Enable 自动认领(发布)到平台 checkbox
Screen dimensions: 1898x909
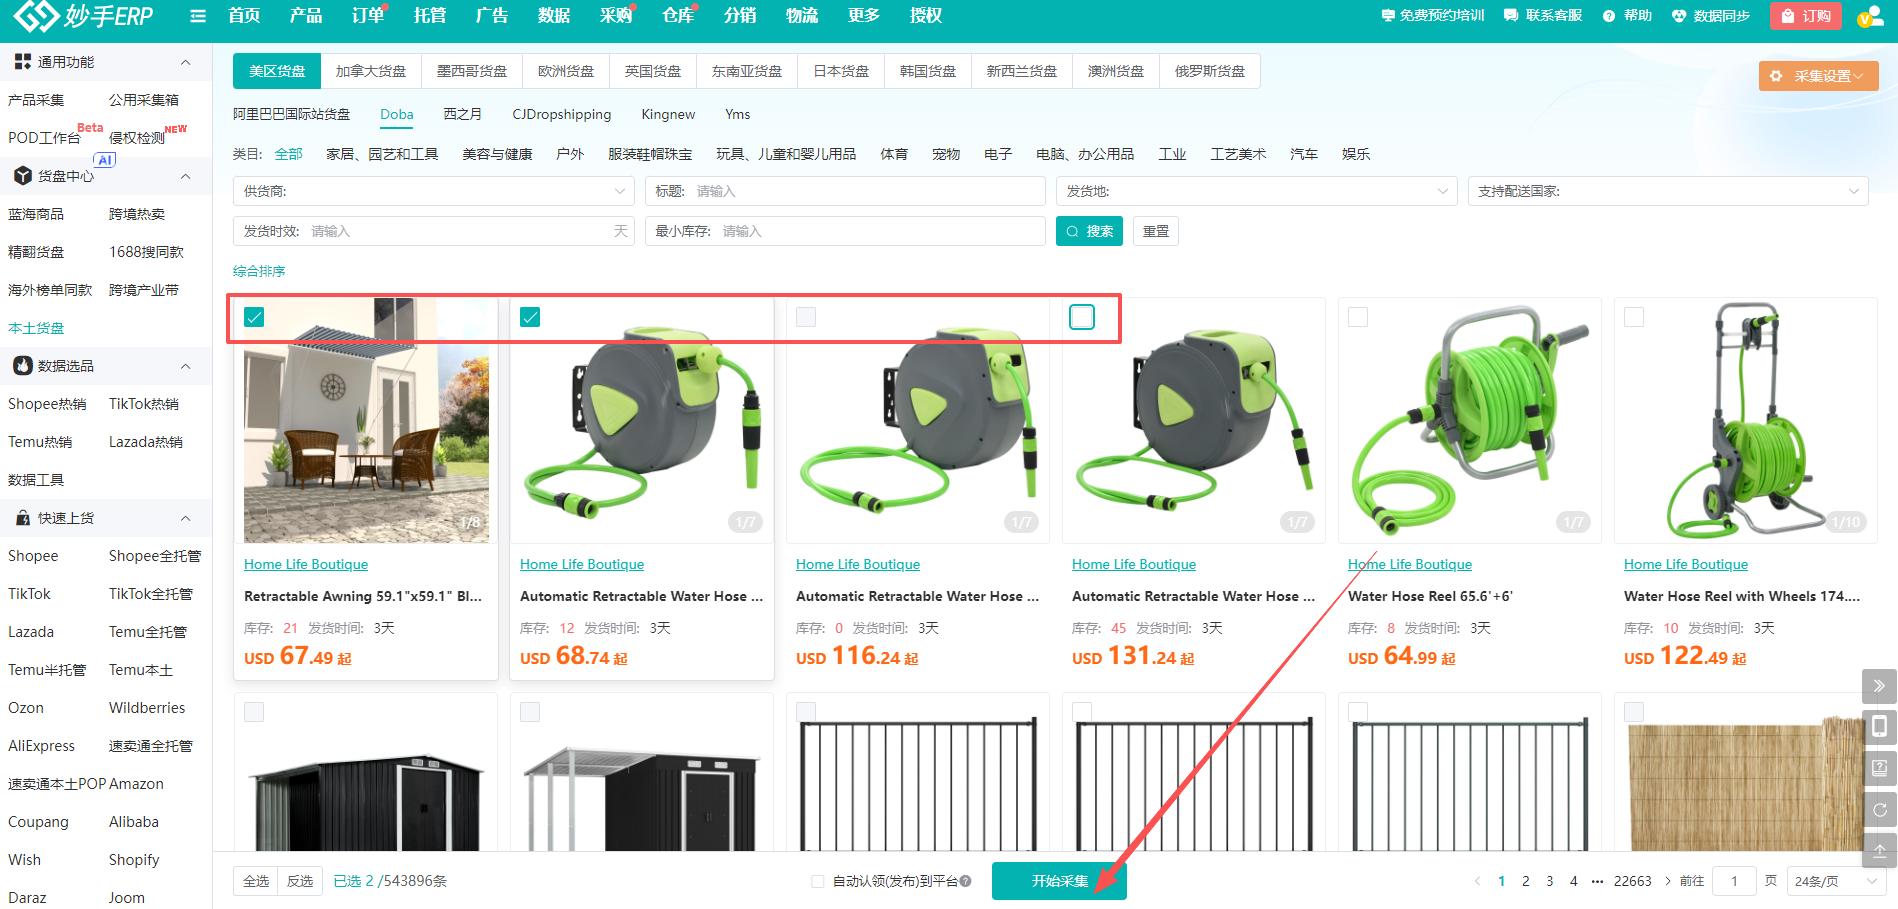818,881
